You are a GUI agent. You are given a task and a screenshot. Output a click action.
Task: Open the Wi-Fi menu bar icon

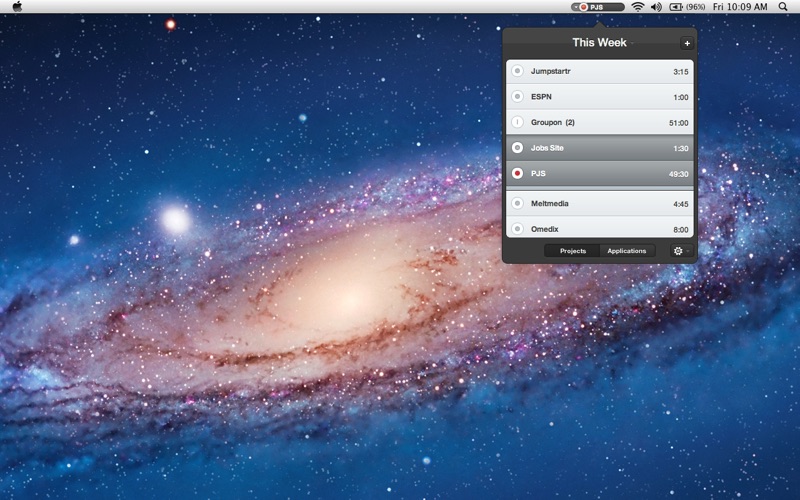coord(637,7)
